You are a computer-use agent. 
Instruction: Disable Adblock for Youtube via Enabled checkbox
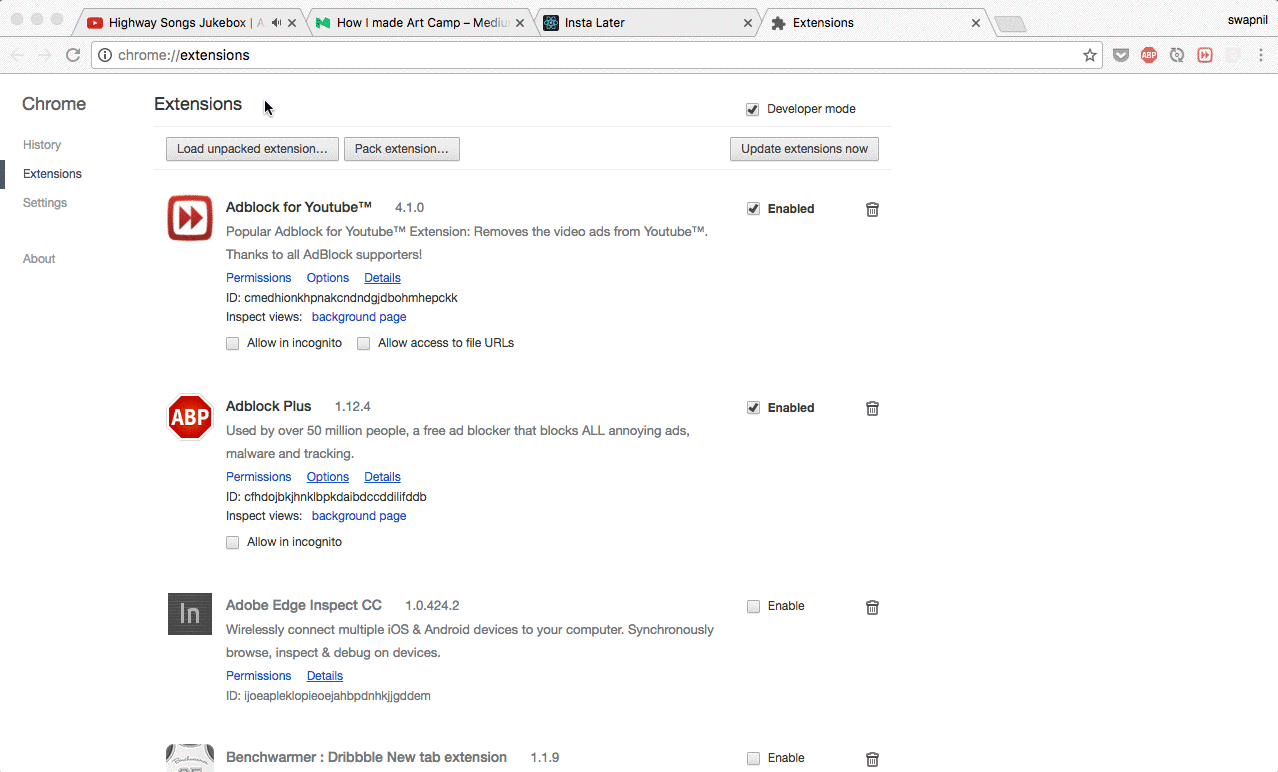(x=753, y=209)
